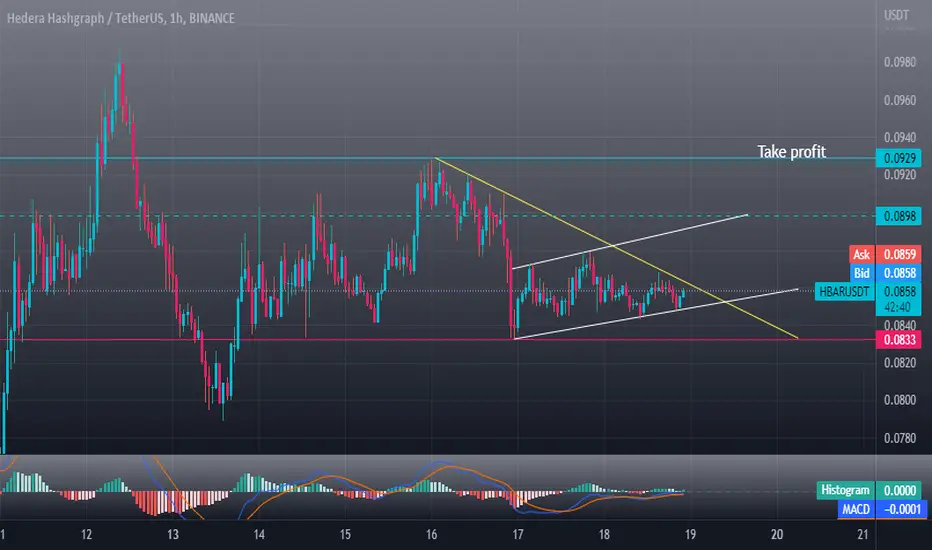
Task: Click the 0.0859 ask price tag
Action: point(899,254)
